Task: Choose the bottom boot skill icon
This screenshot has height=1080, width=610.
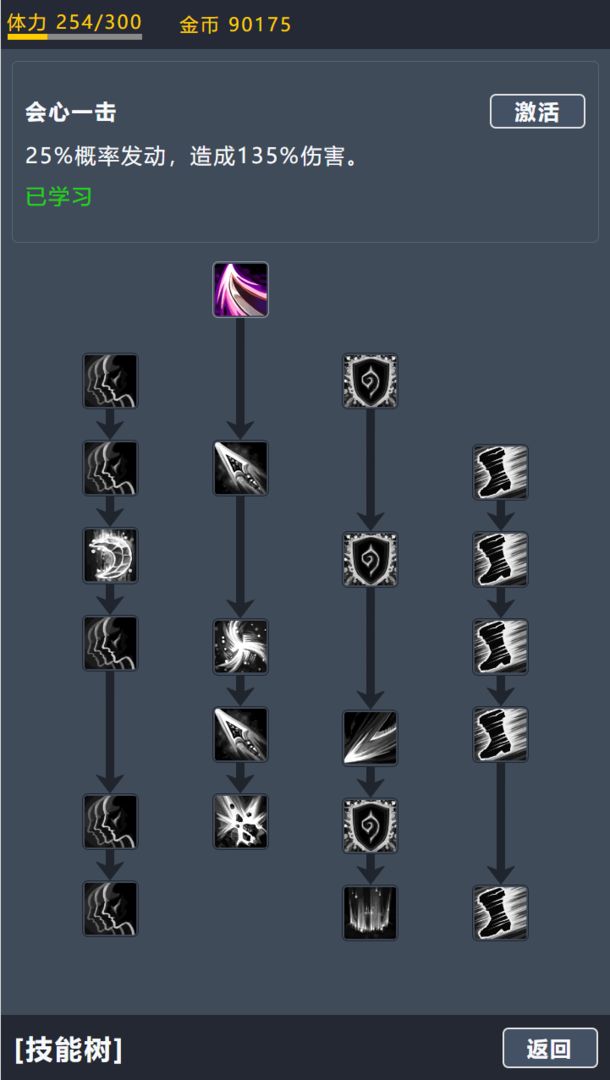Action: coord(501,913)
